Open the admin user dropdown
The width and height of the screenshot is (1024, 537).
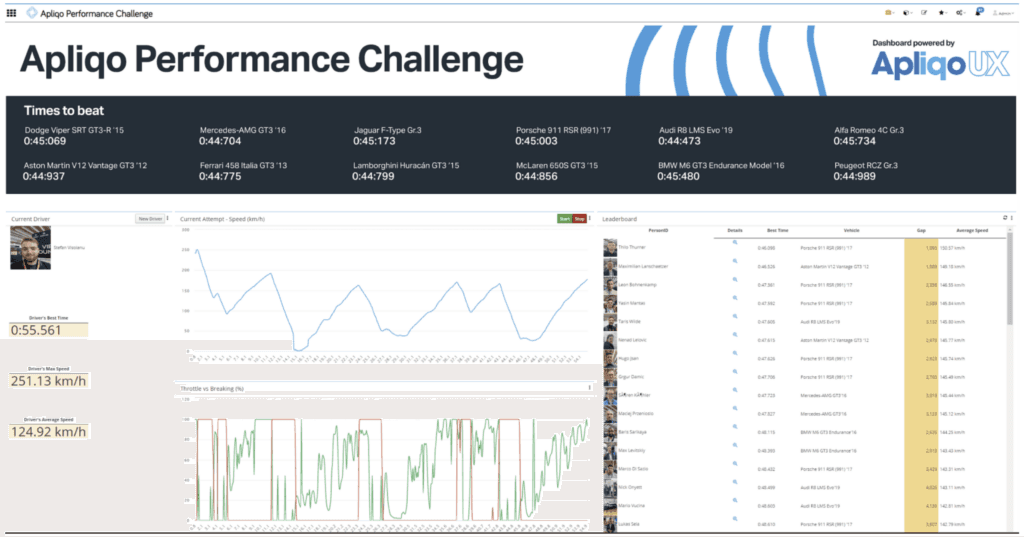tap(1003, 13)
